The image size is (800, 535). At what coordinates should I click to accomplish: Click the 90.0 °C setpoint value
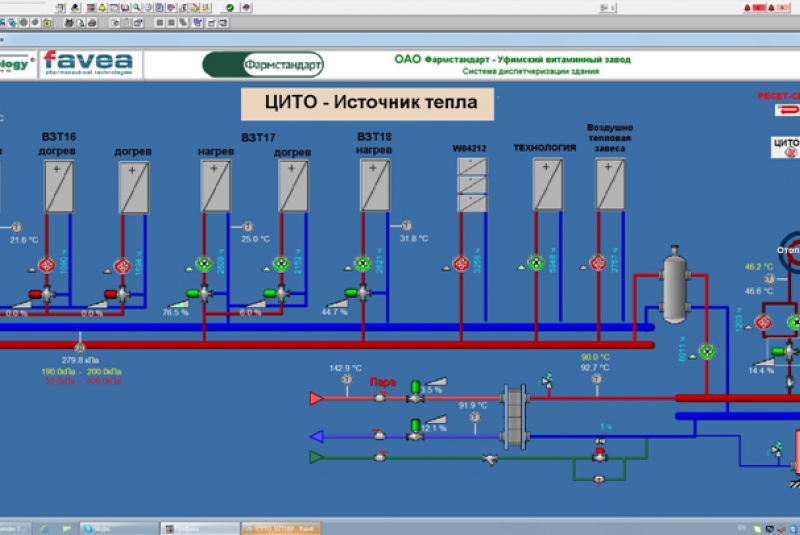[595, 357]
